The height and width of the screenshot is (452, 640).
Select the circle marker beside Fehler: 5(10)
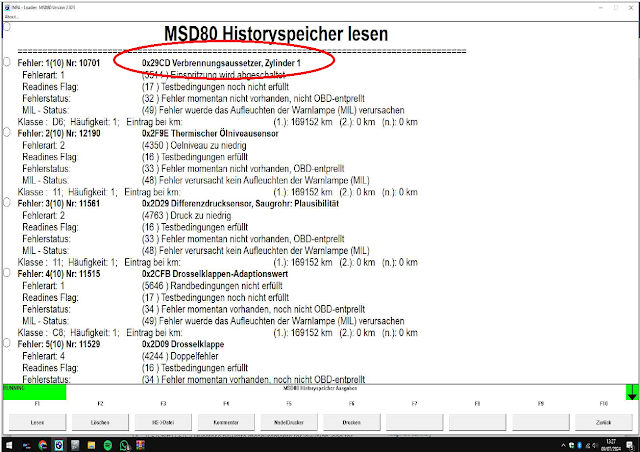point(7,343)
